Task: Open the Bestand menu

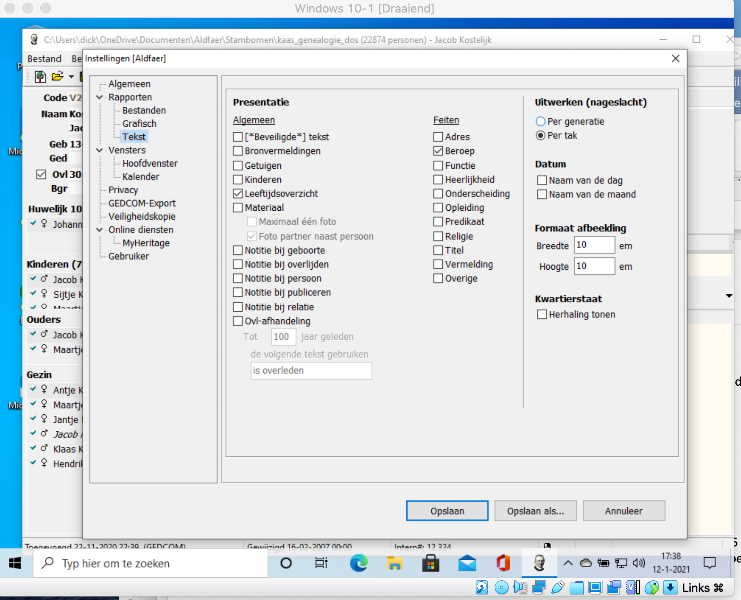Action: [x=44, y=59]
